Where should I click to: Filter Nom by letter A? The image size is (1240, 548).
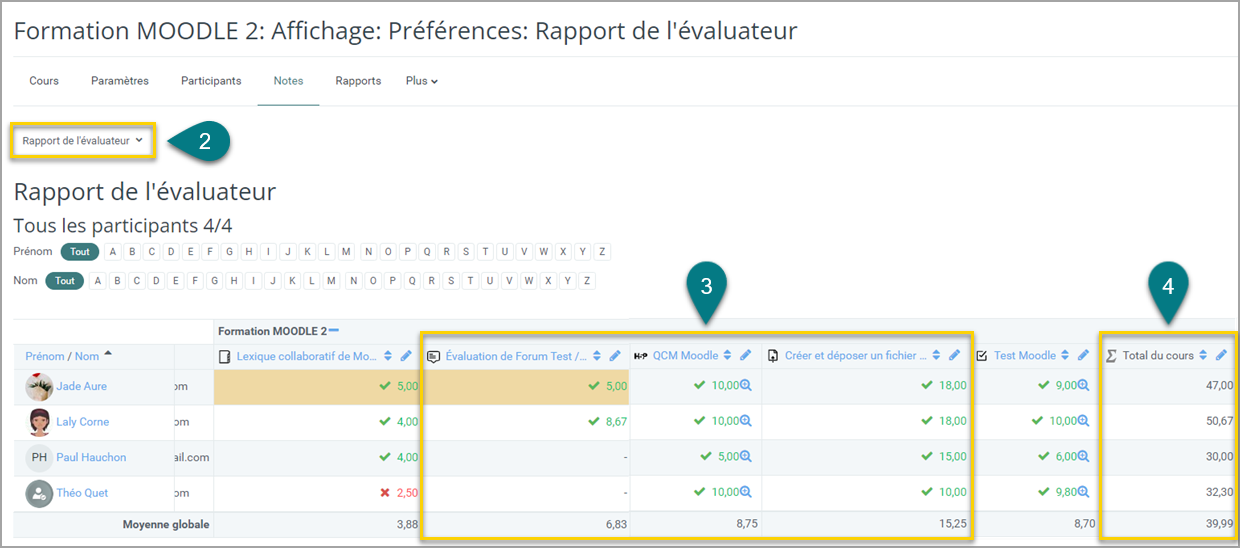pos(98,281)
